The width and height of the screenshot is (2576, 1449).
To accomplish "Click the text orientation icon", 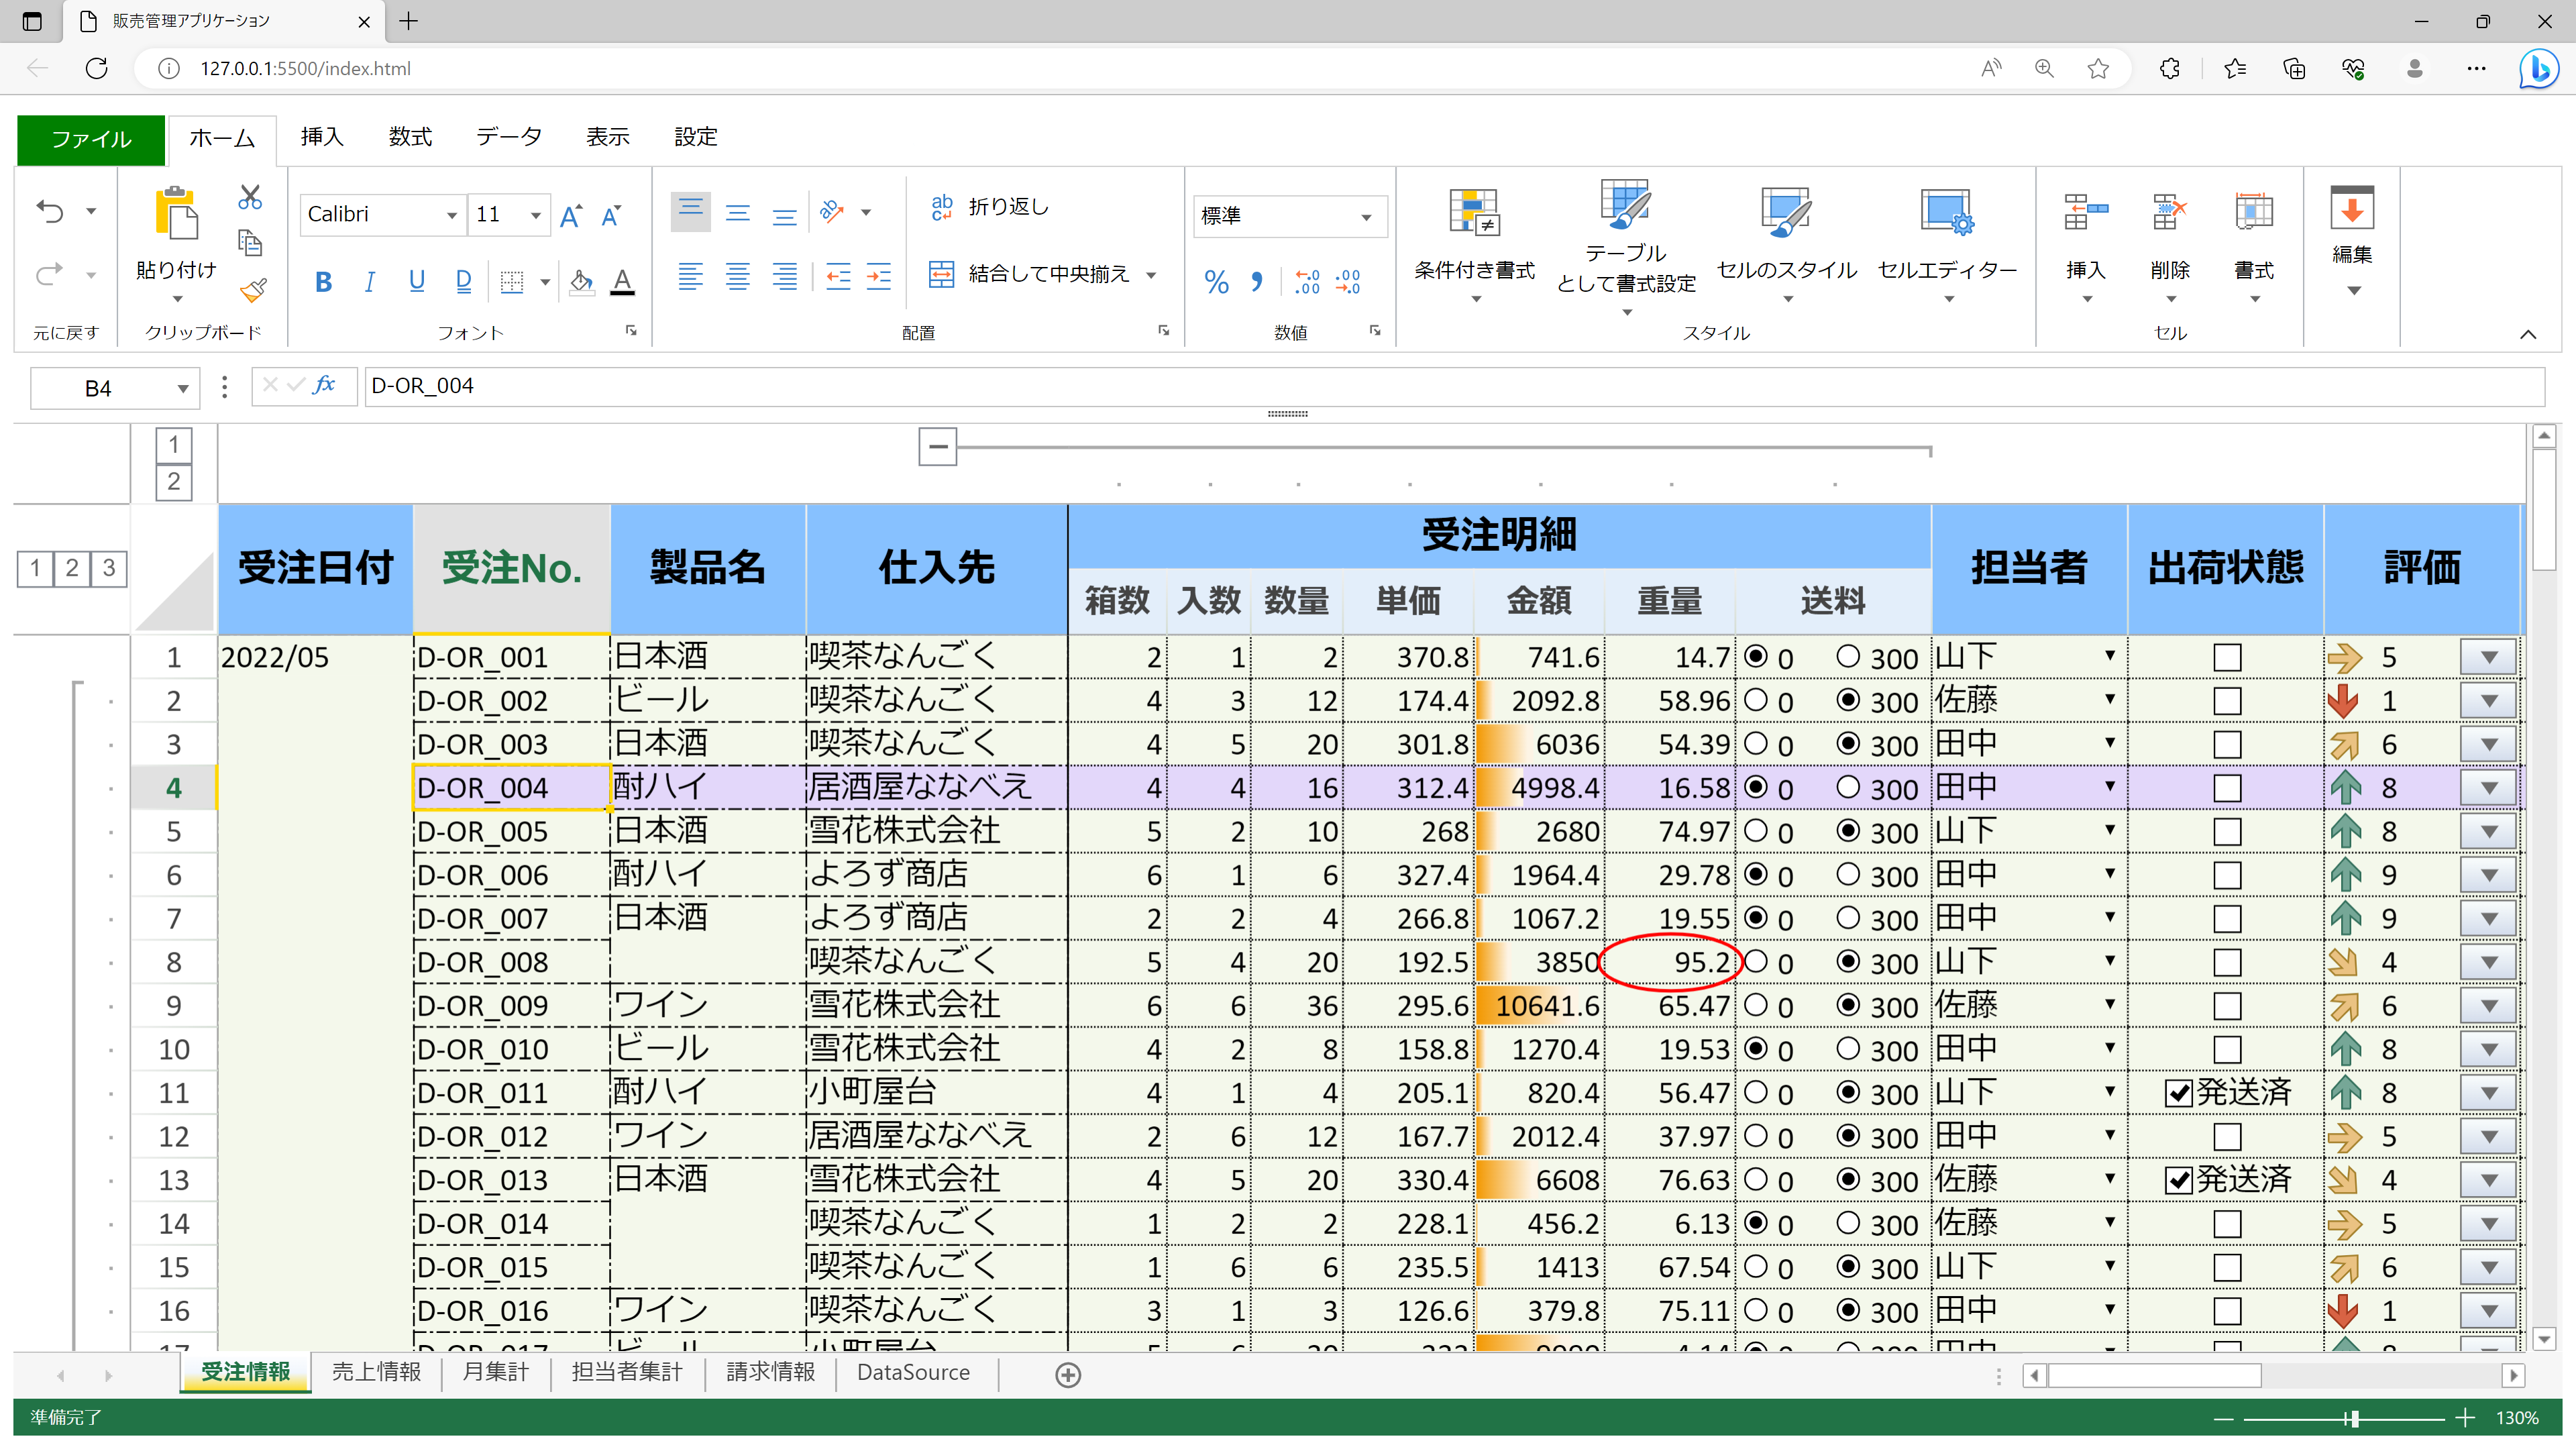I will pos(832,211).
